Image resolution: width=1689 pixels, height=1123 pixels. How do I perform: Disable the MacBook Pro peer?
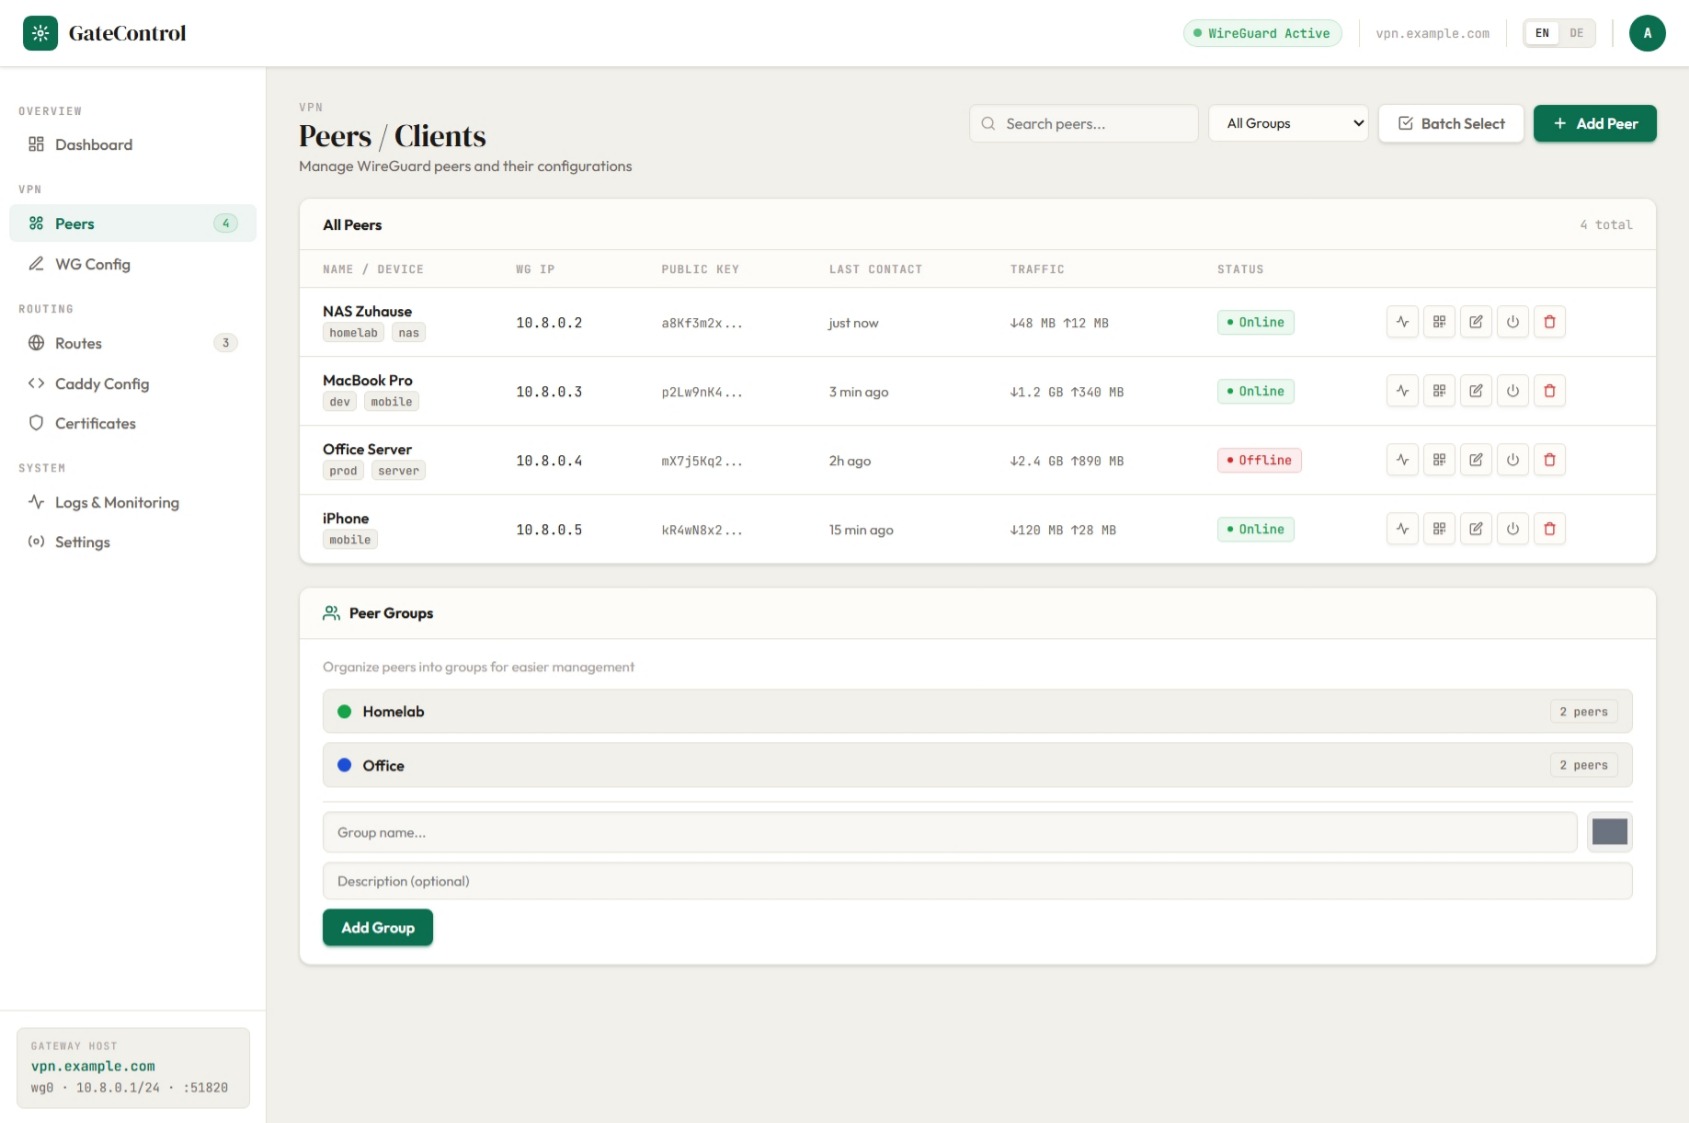[1512, 391]
